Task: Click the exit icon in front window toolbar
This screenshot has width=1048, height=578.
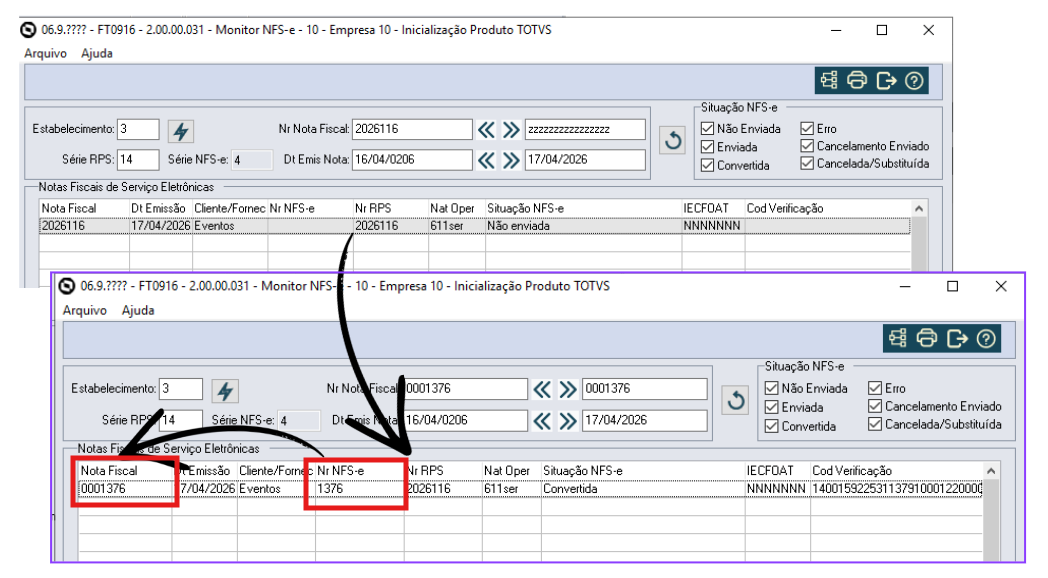Action: 957,338
